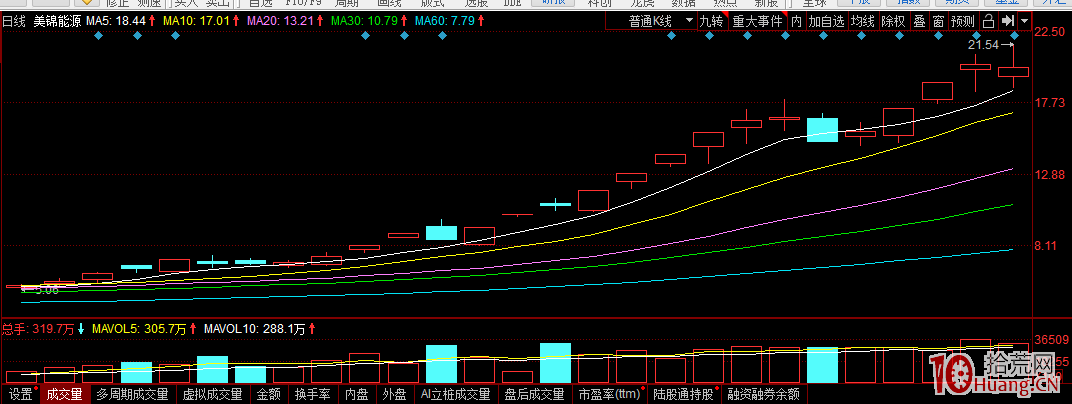The image size is (1072, 404).
Task: Open the 重大事件 major events button
Action: pos(755,20)
